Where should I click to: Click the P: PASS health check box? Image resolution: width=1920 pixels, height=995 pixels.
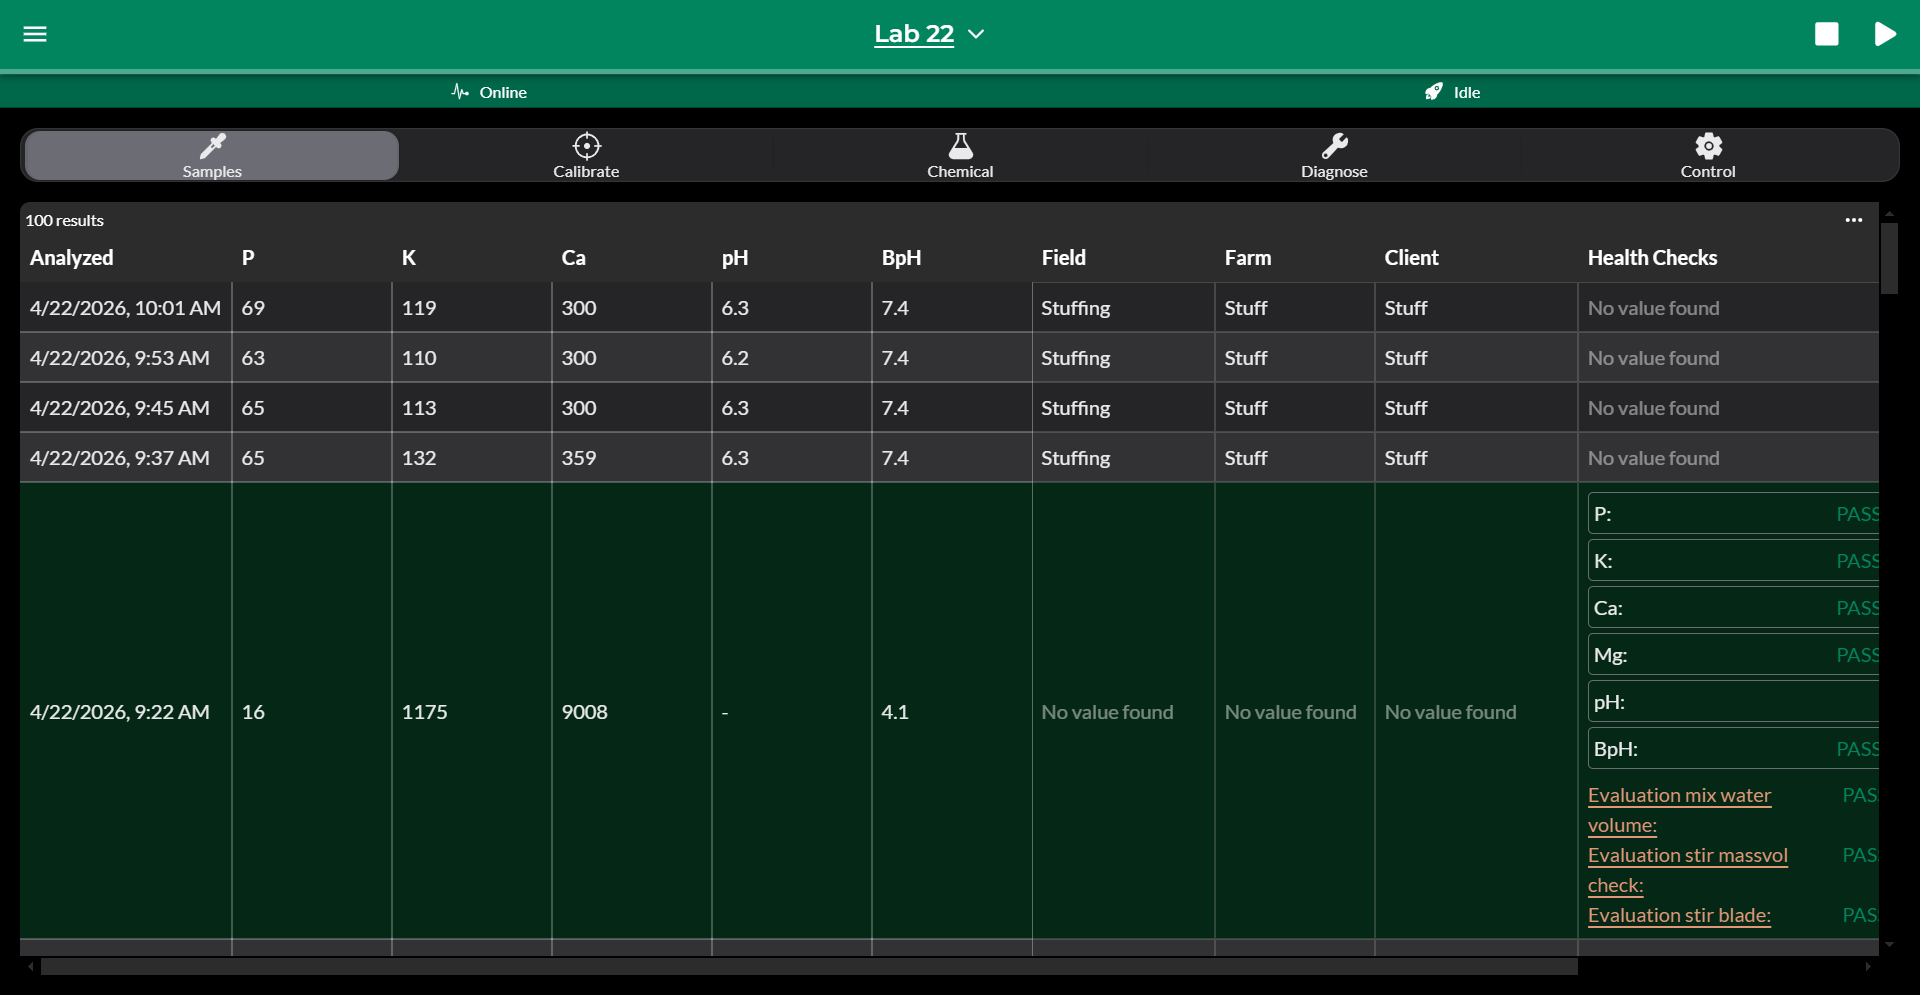point(1734,514)
